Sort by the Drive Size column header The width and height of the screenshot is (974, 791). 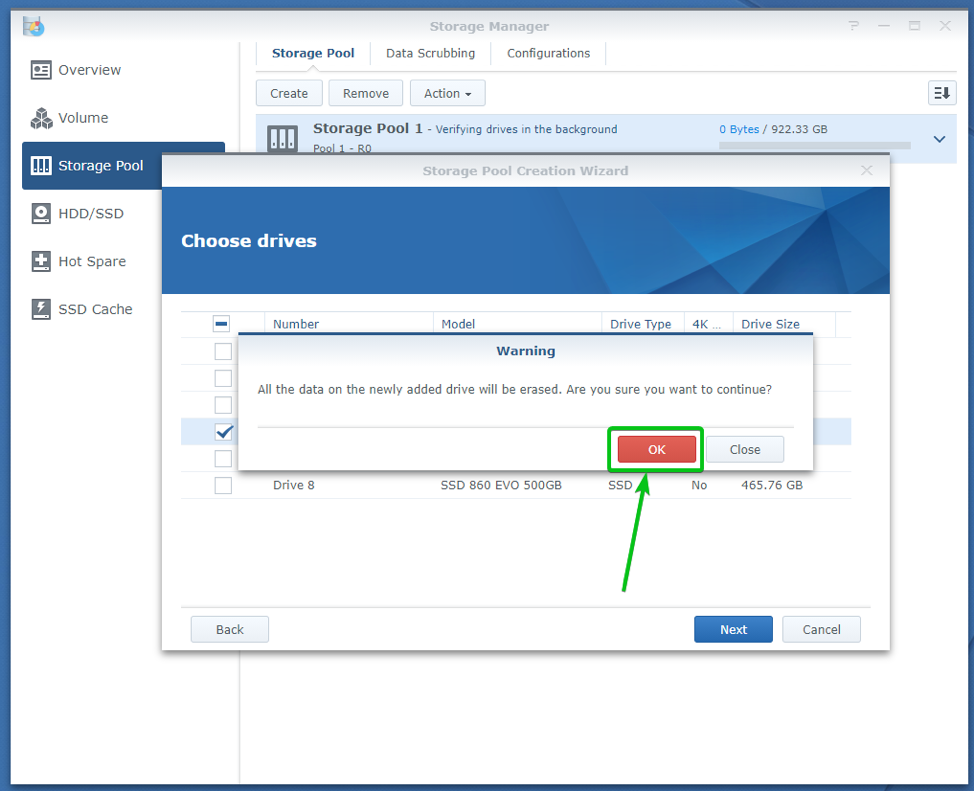(785, 324)
